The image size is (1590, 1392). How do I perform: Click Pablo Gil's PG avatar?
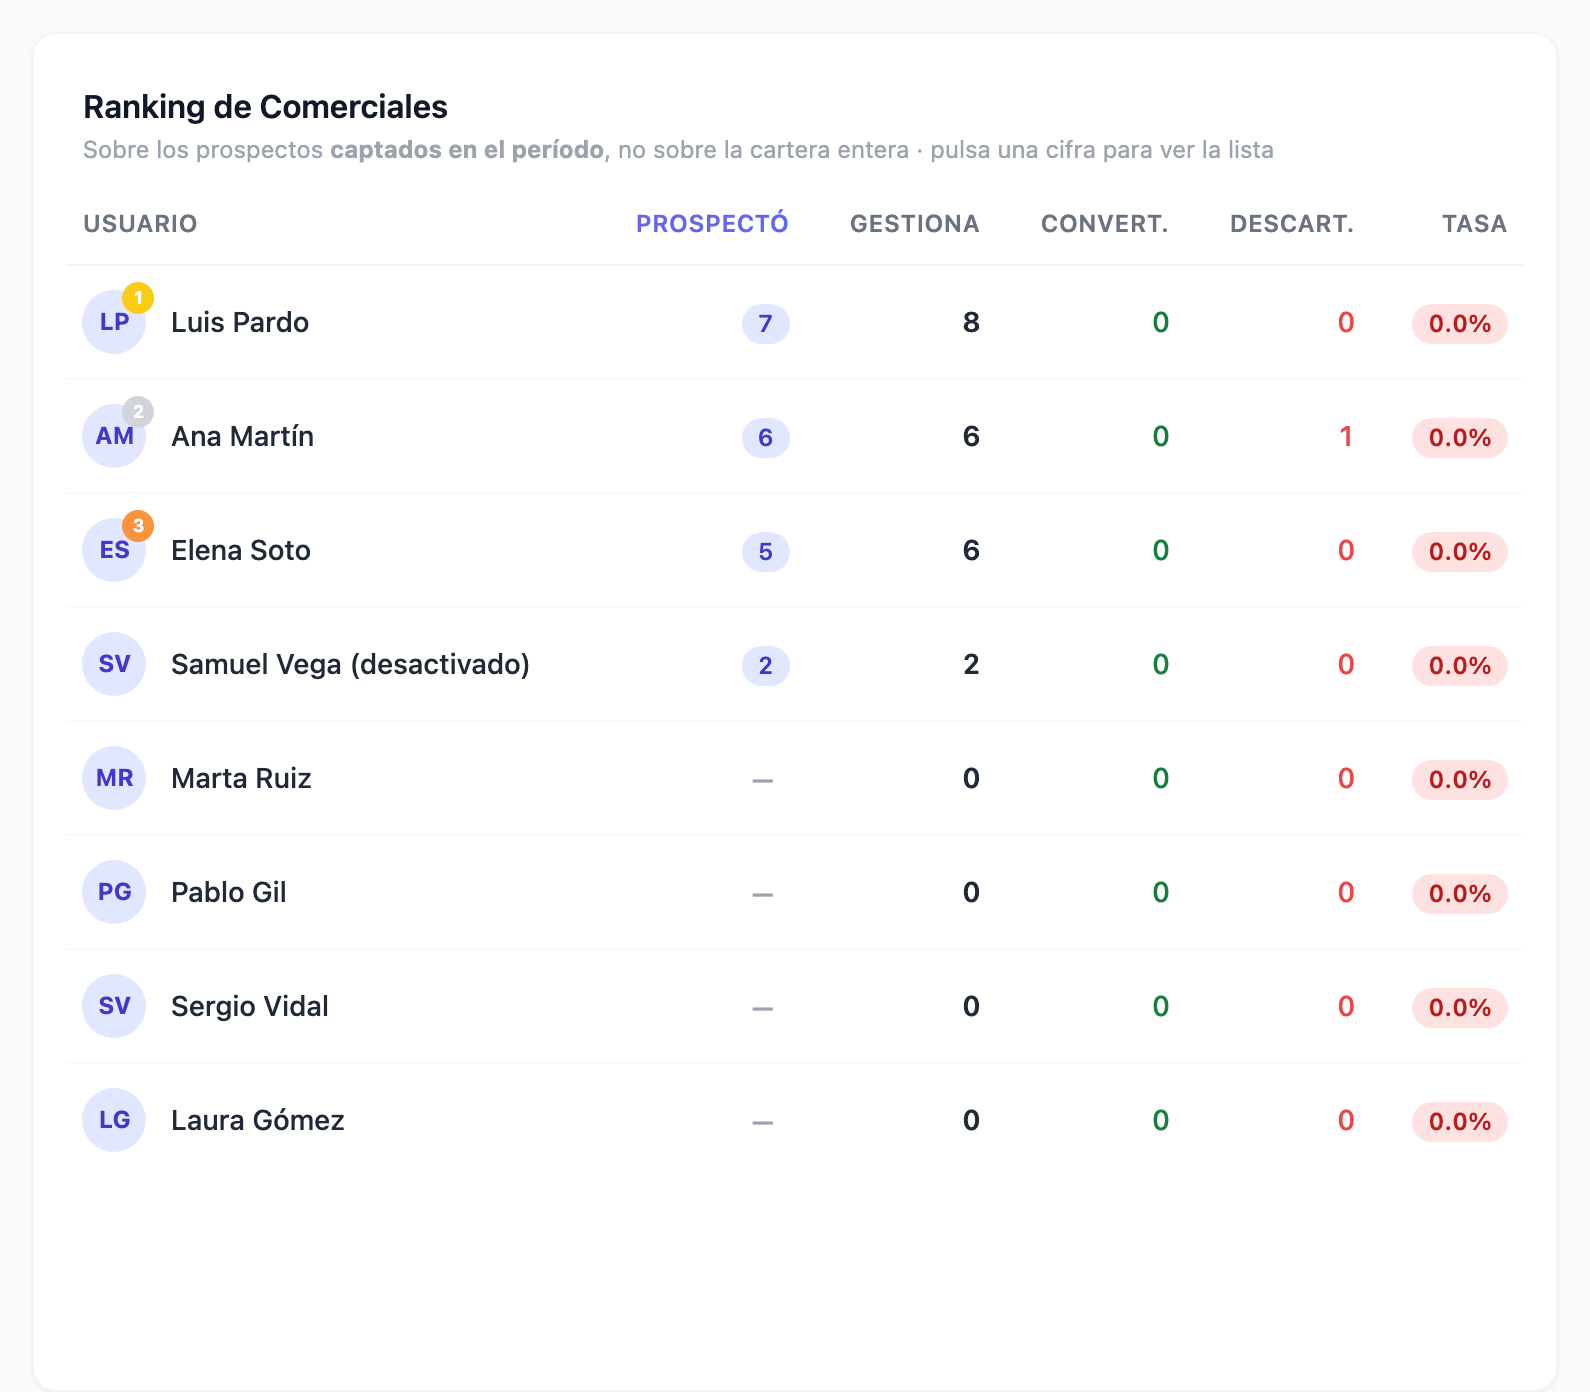coord(114,892)
